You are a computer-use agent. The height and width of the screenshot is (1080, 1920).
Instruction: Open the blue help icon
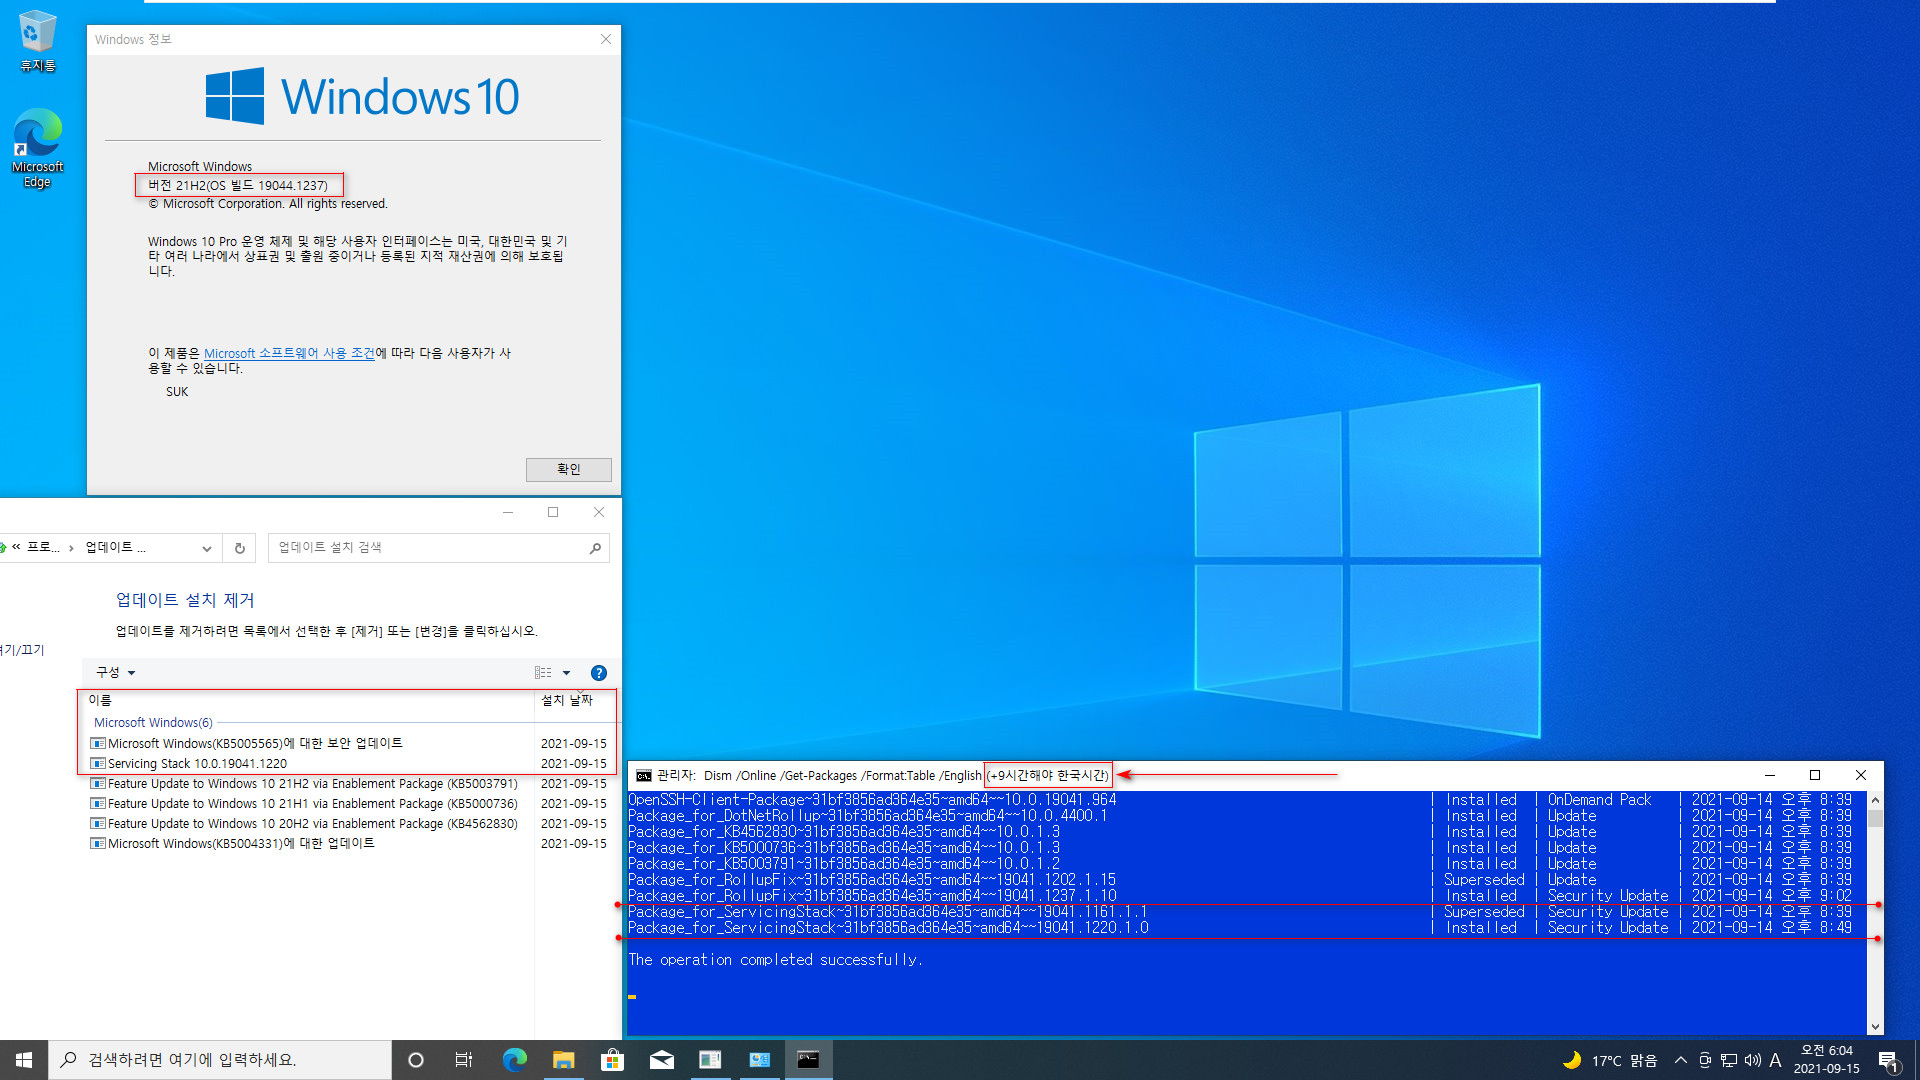599,673
